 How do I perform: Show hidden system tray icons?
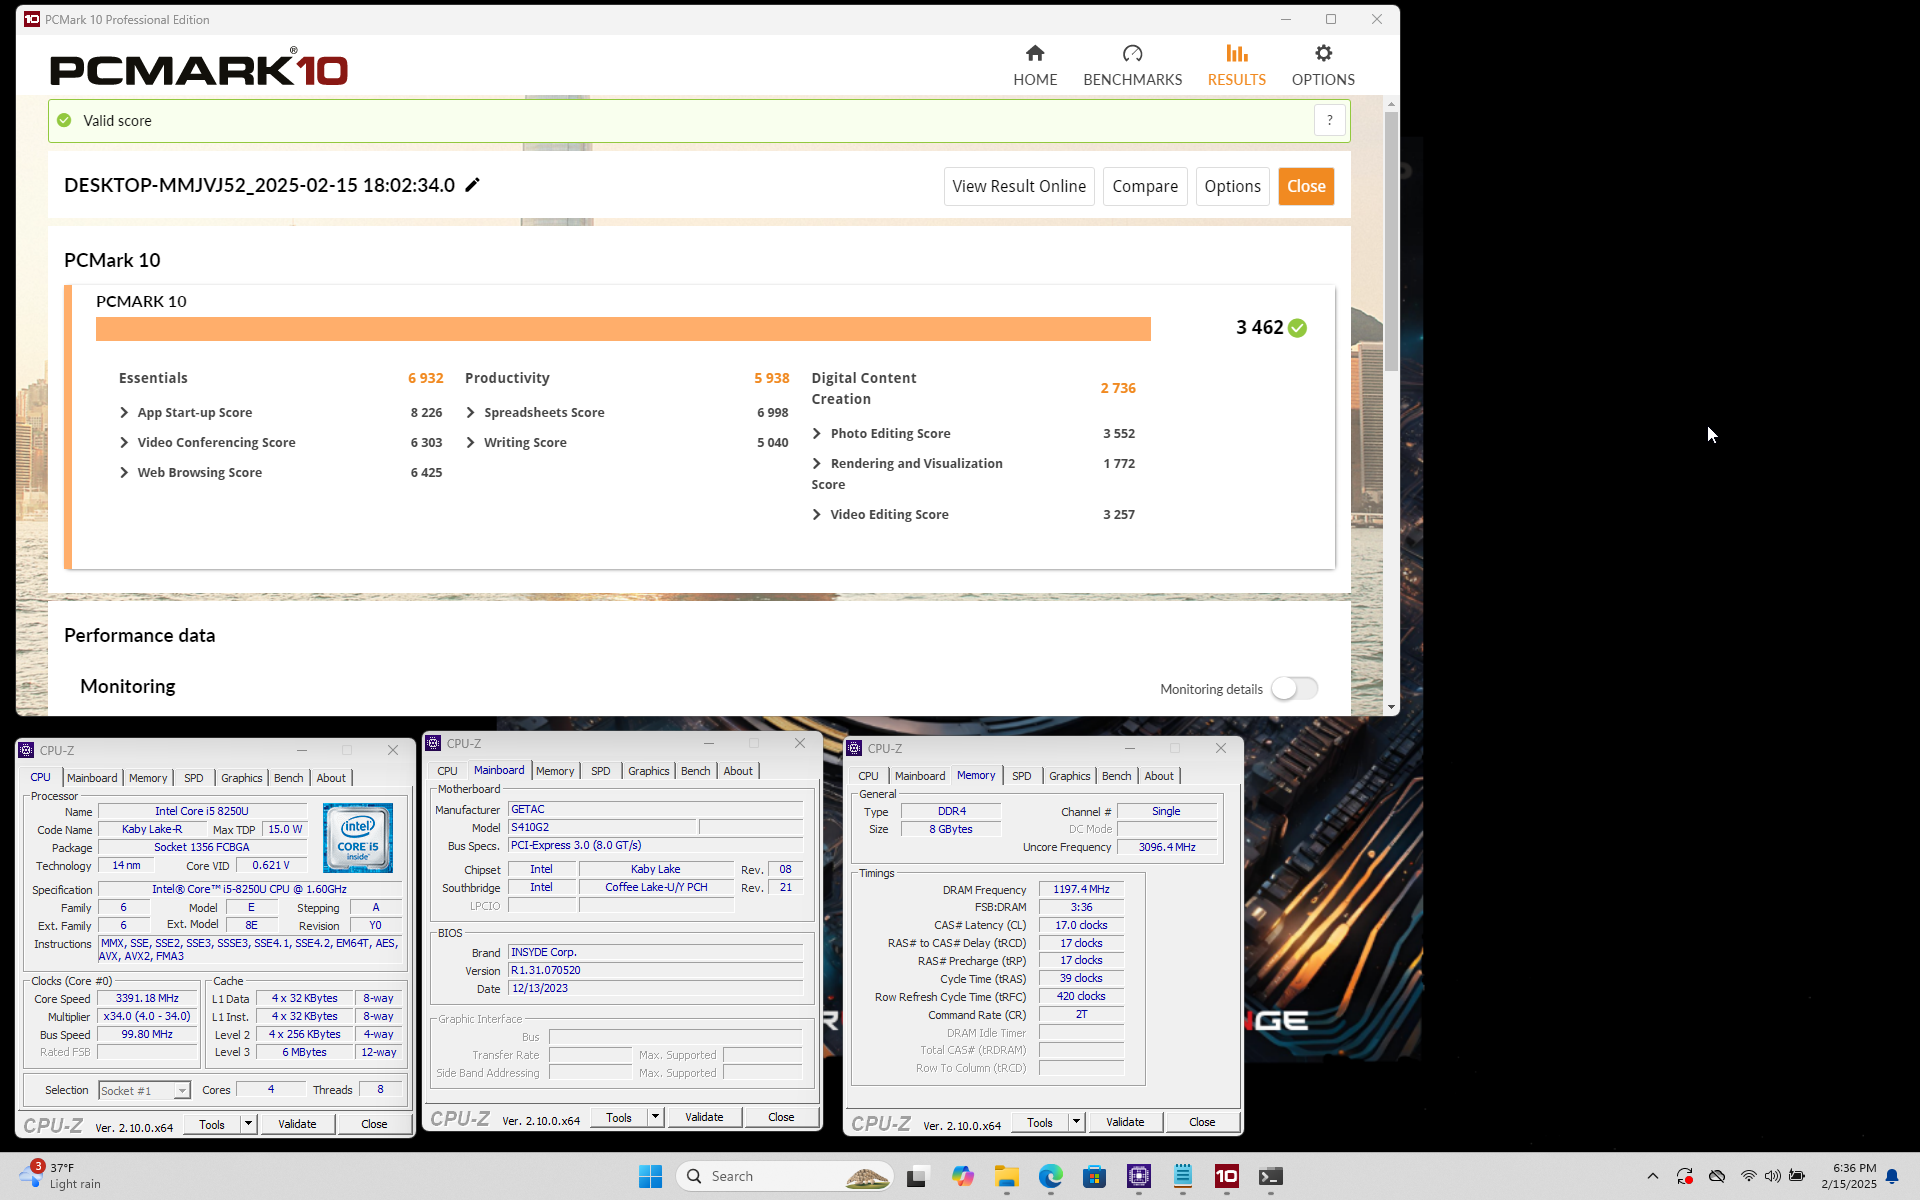coord(1652,1176)
